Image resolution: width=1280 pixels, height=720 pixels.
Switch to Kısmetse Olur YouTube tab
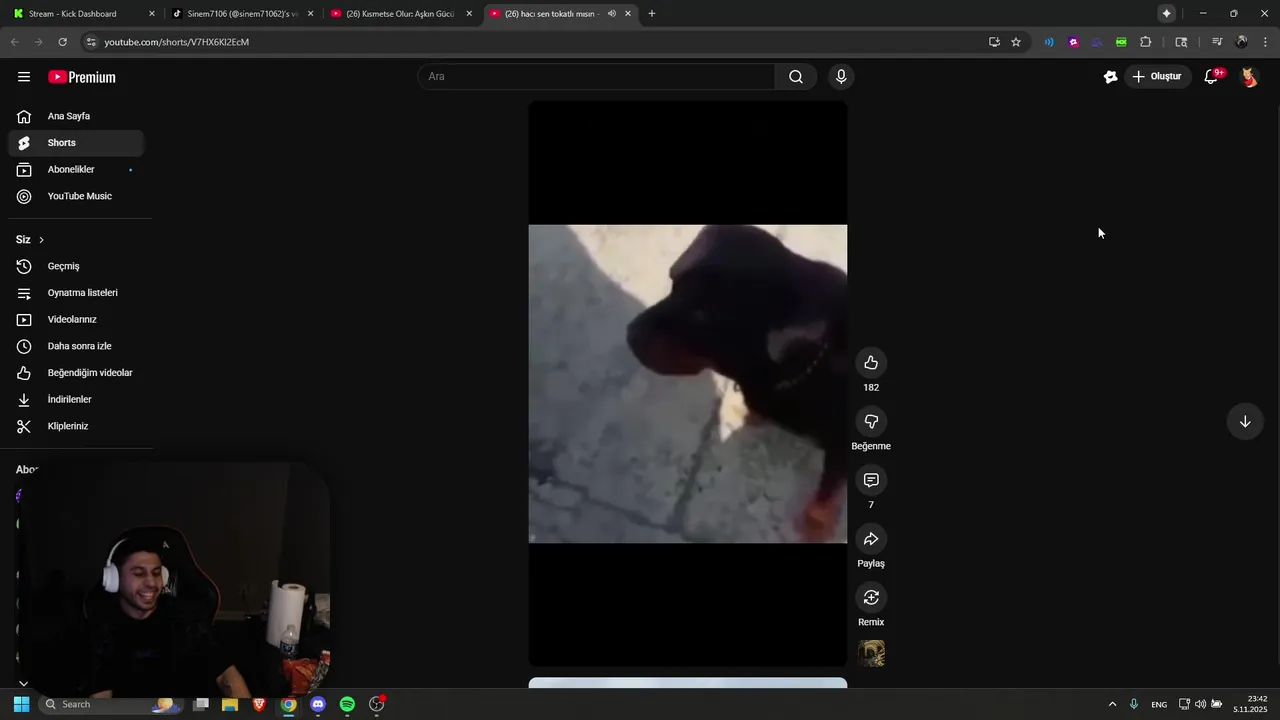click(x=401, y=14)
